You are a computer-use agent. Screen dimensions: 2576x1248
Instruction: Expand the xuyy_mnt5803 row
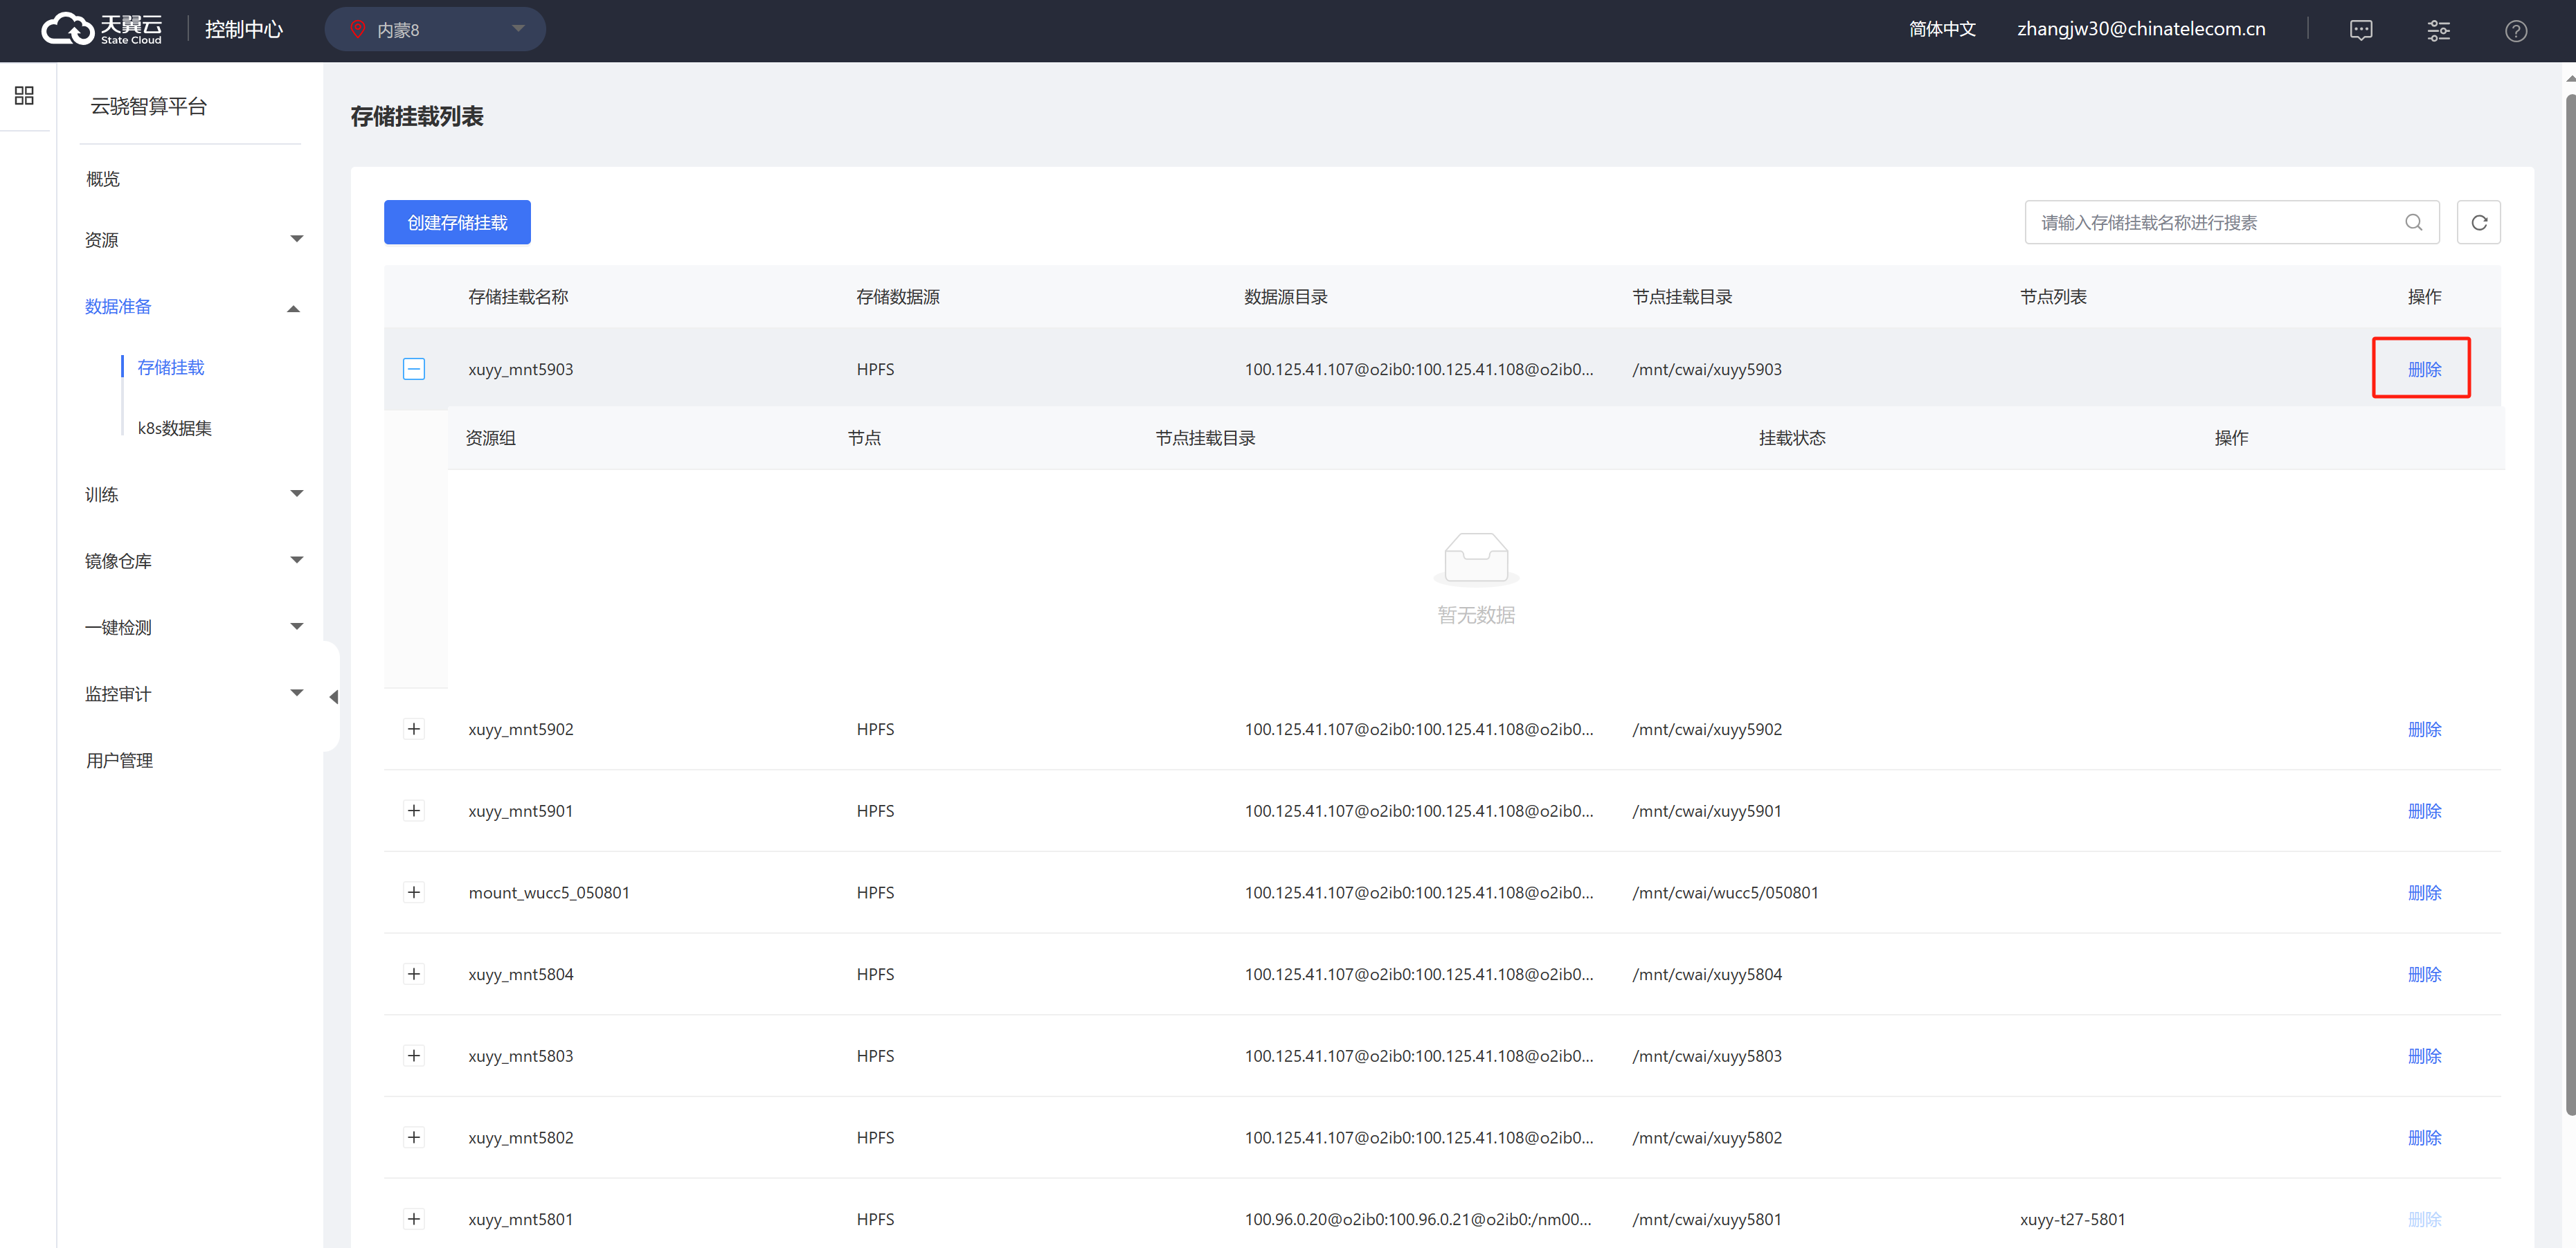[x=414, y=1055]
